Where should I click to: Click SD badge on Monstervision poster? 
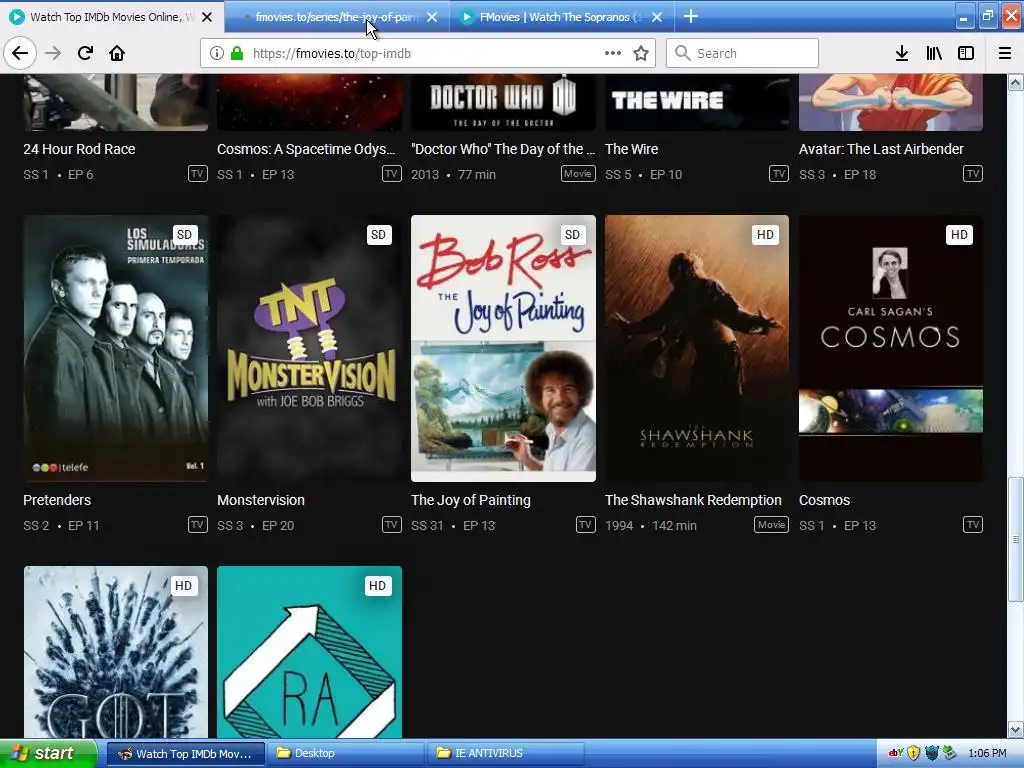coord(378,234)
